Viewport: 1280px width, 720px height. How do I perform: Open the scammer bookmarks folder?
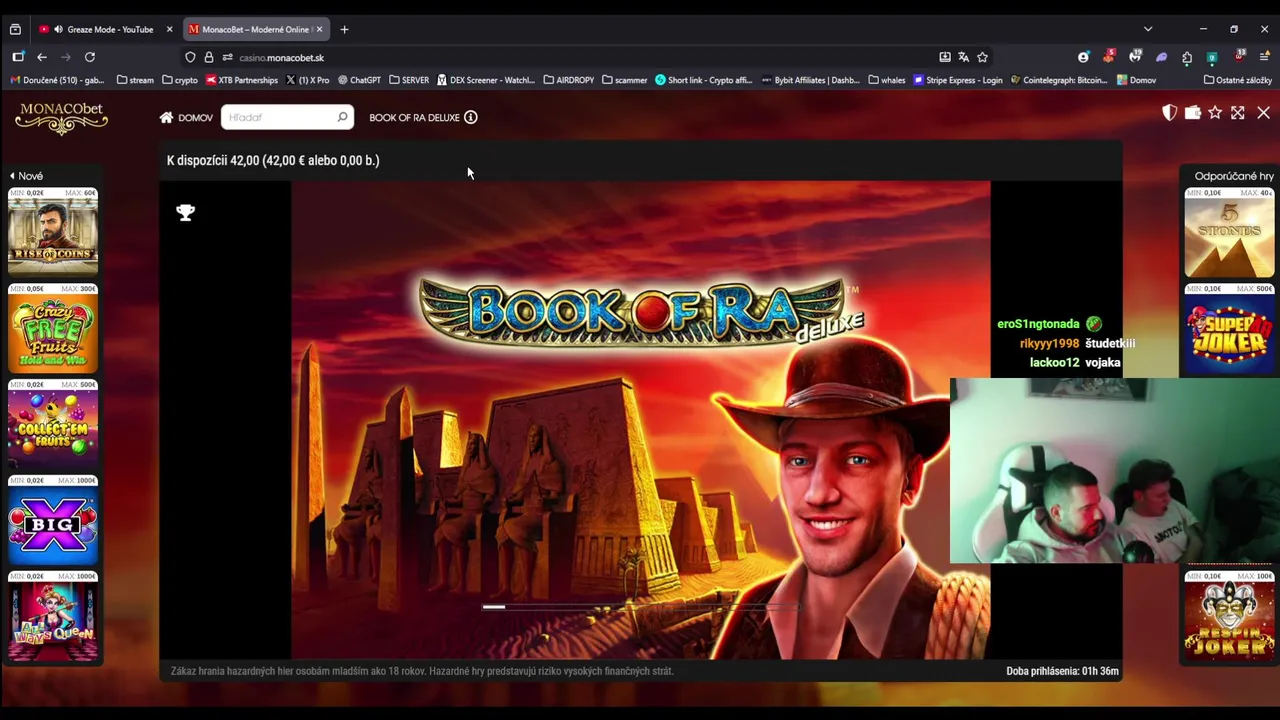(624, 80)
